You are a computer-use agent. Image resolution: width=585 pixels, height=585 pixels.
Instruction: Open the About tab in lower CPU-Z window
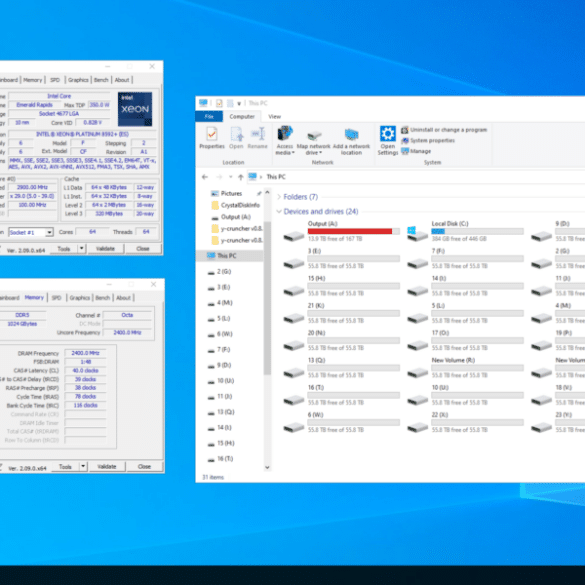123,298
